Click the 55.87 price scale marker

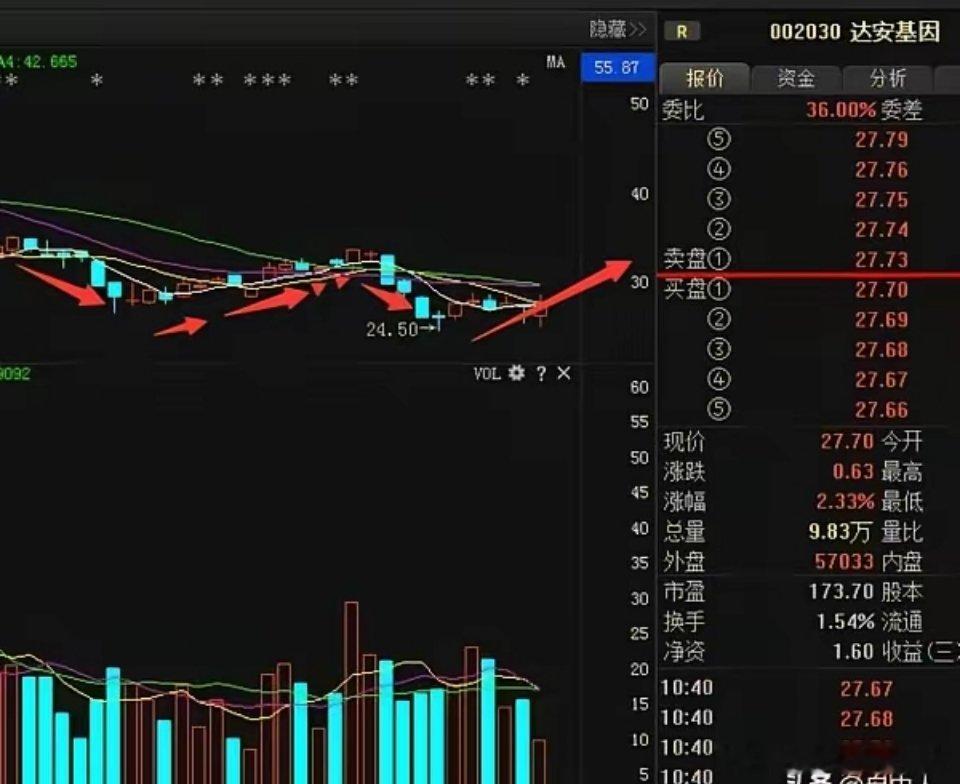[617, 67]
